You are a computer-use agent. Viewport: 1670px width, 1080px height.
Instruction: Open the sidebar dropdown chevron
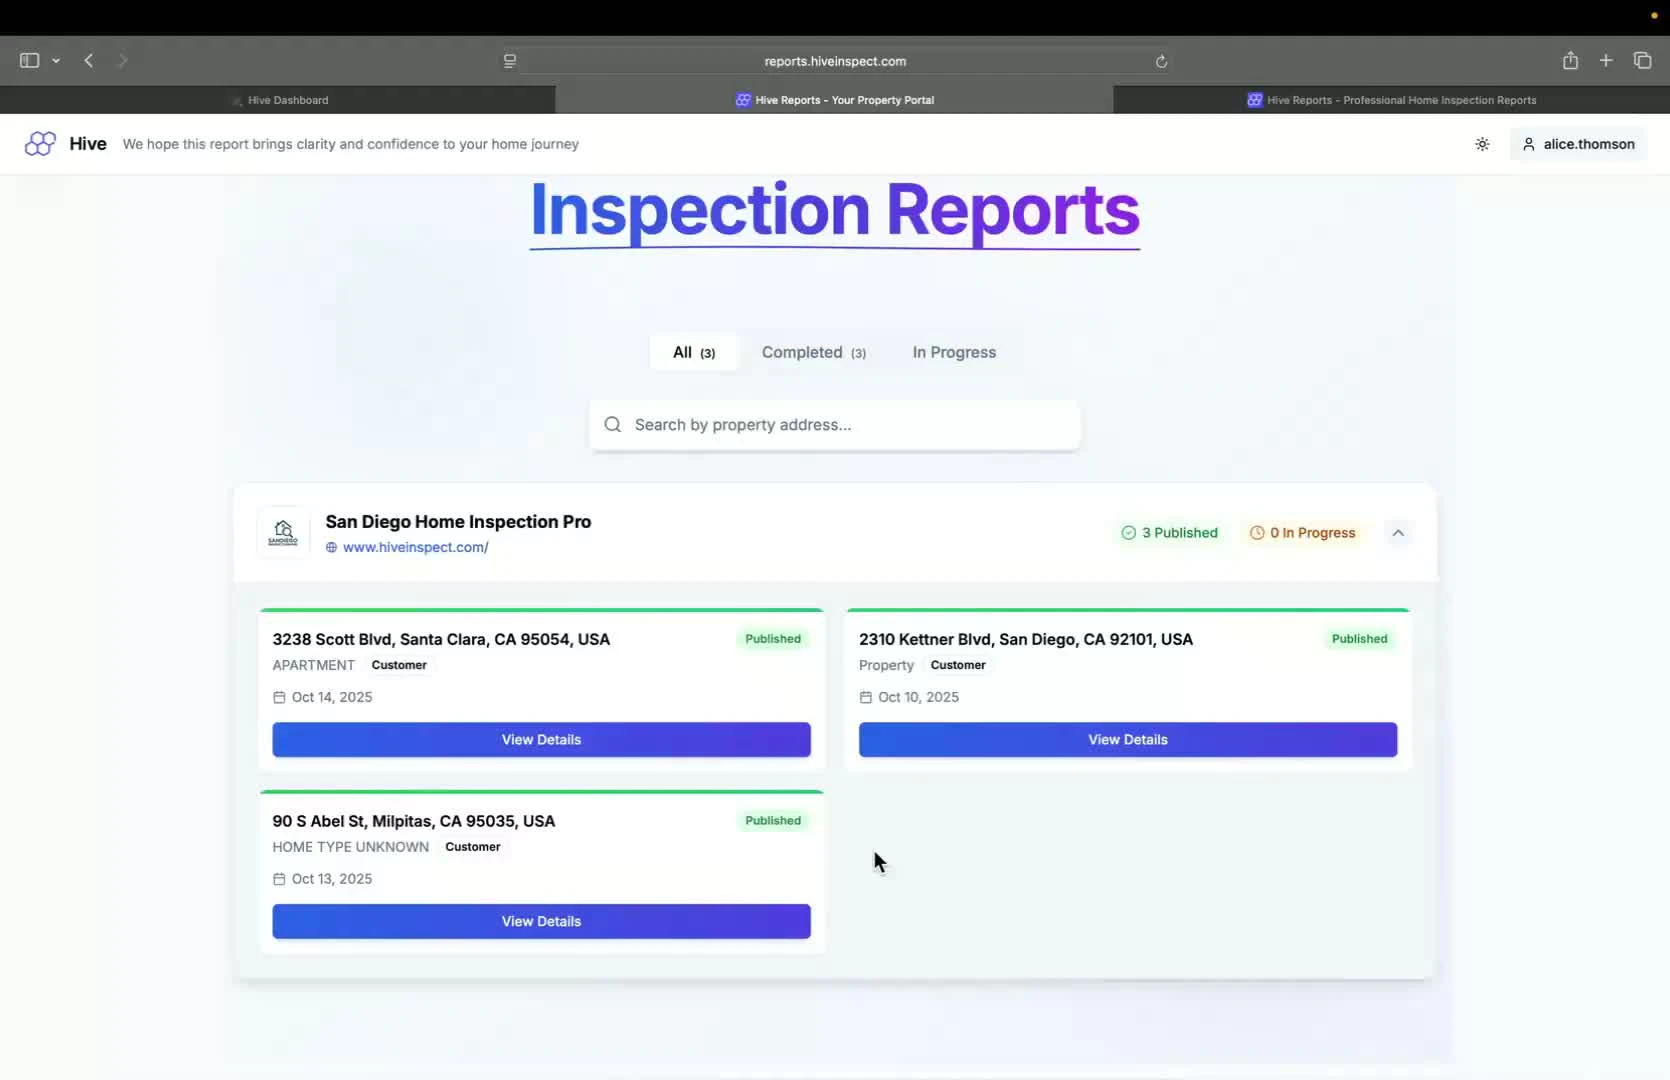click(x=56, y=61)
